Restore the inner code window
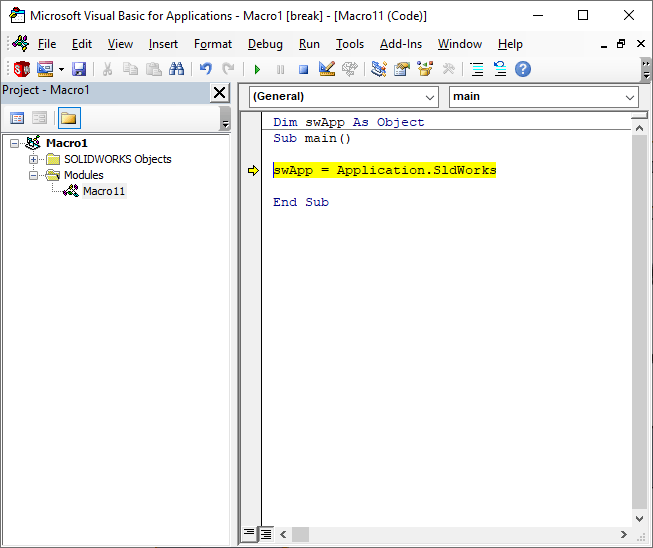The image size is (653, 548). point(621,44)
